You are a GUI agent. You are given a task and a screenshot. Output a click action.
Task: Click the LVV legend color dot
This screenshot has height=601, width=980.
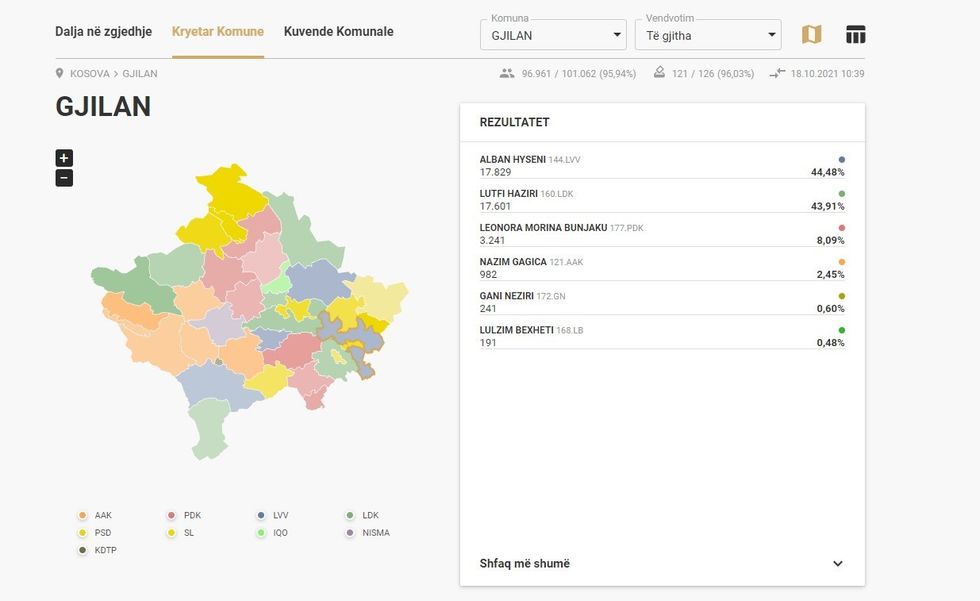262,516
